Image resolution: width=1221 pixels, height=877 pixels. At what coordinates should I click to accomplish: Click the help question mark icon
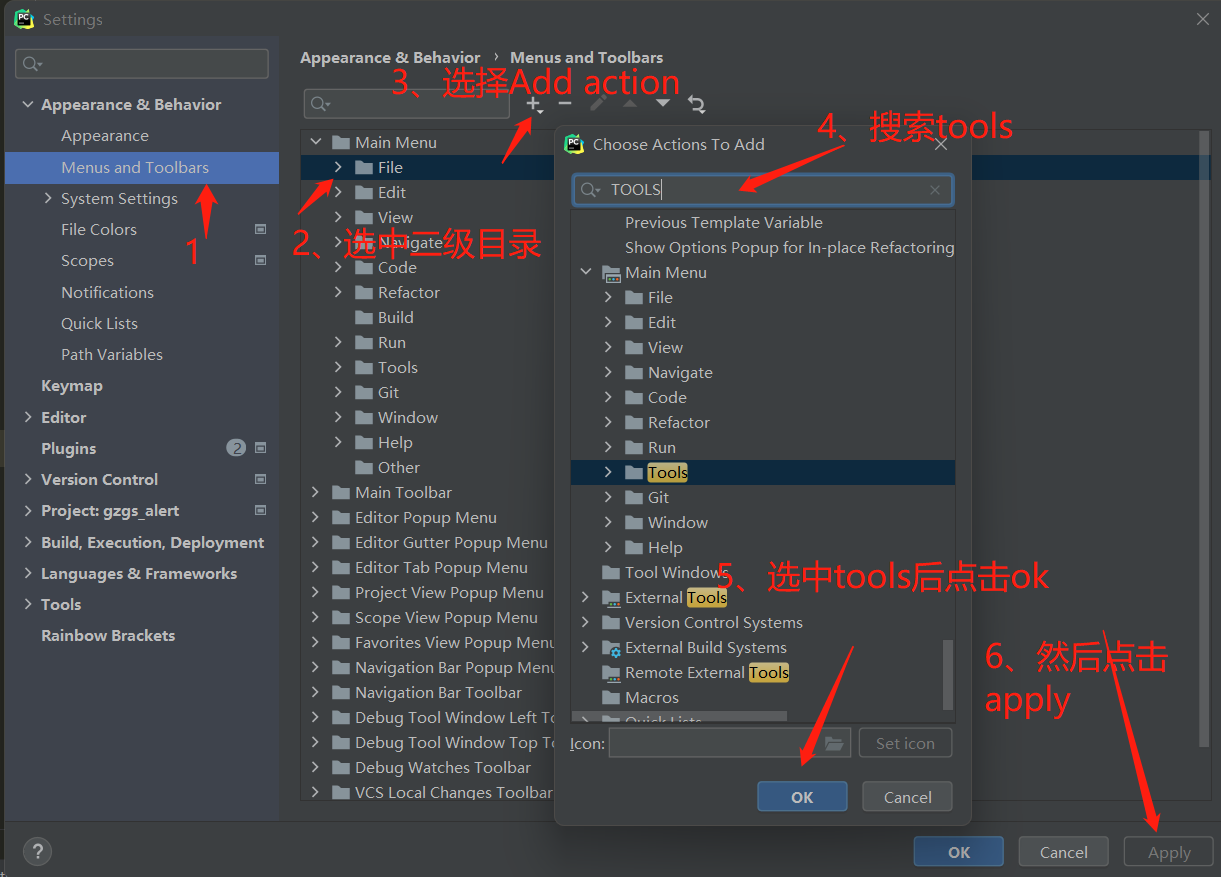37,851
